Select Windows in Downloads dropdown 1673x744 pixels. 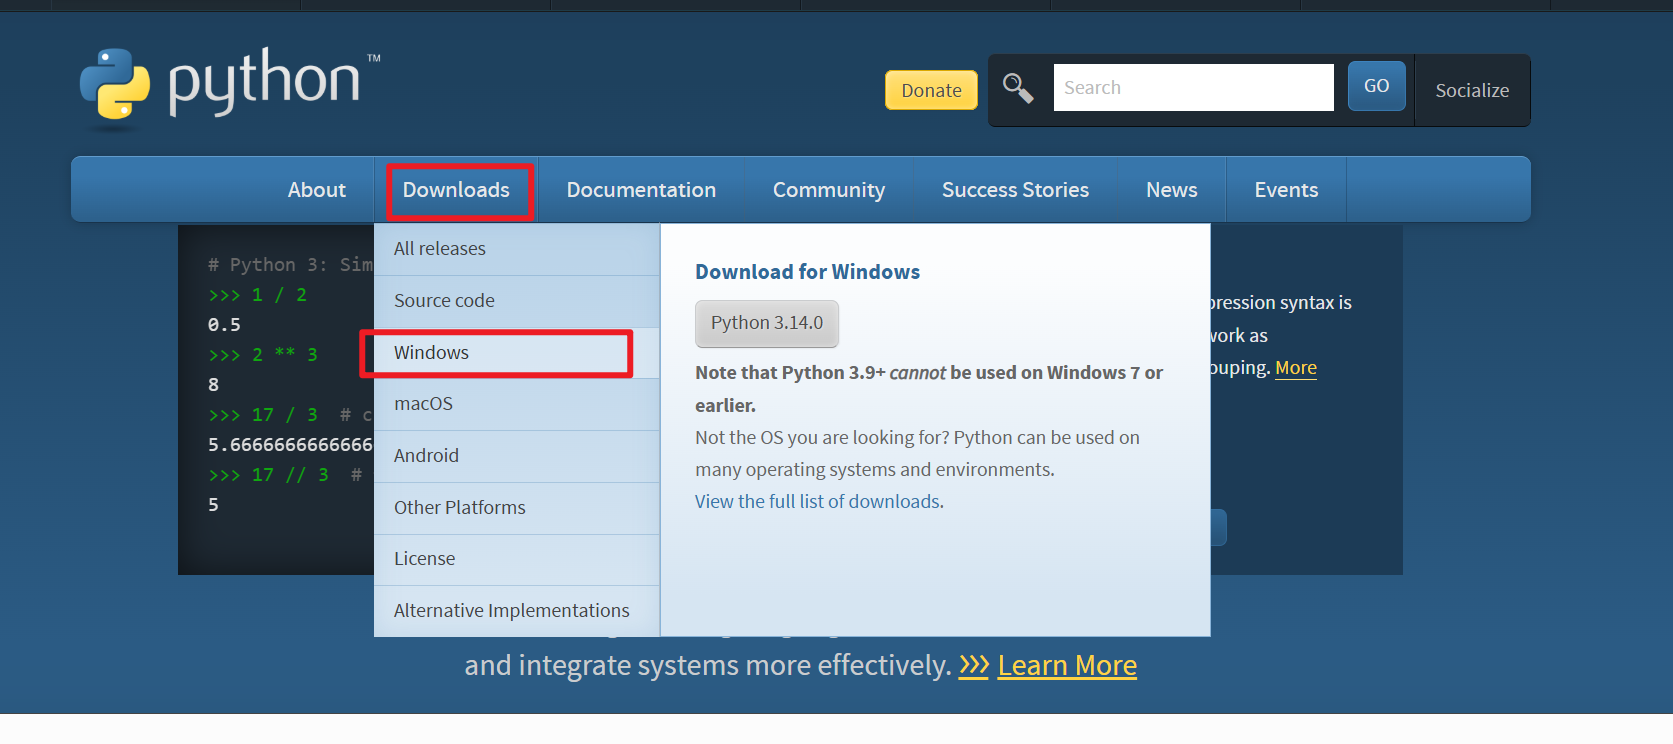517,353
